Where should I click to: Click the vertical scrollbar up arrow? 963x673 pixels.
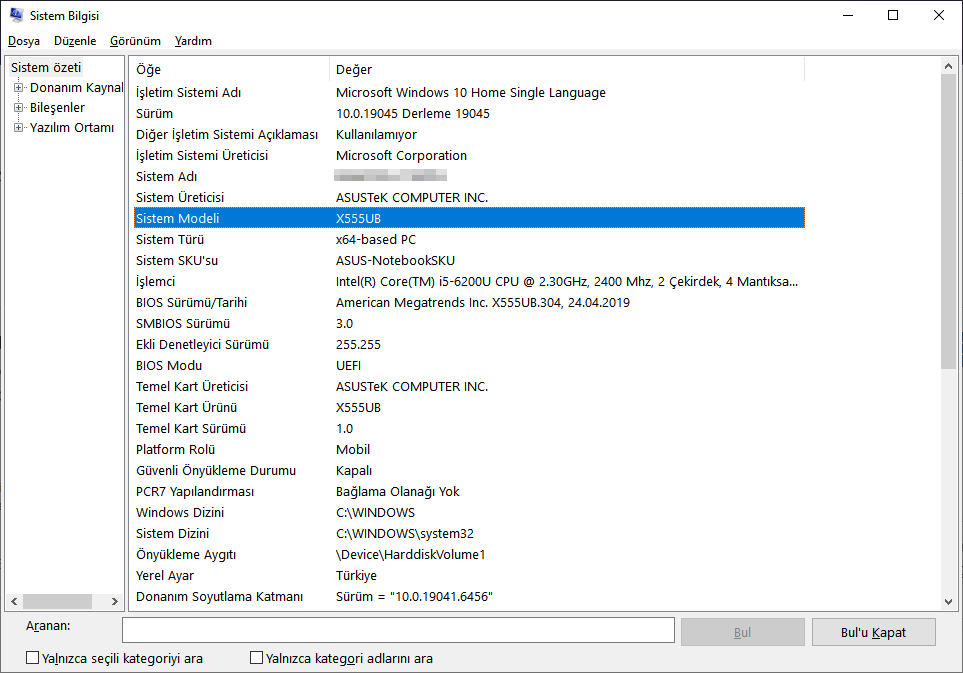tap(949, 66)
